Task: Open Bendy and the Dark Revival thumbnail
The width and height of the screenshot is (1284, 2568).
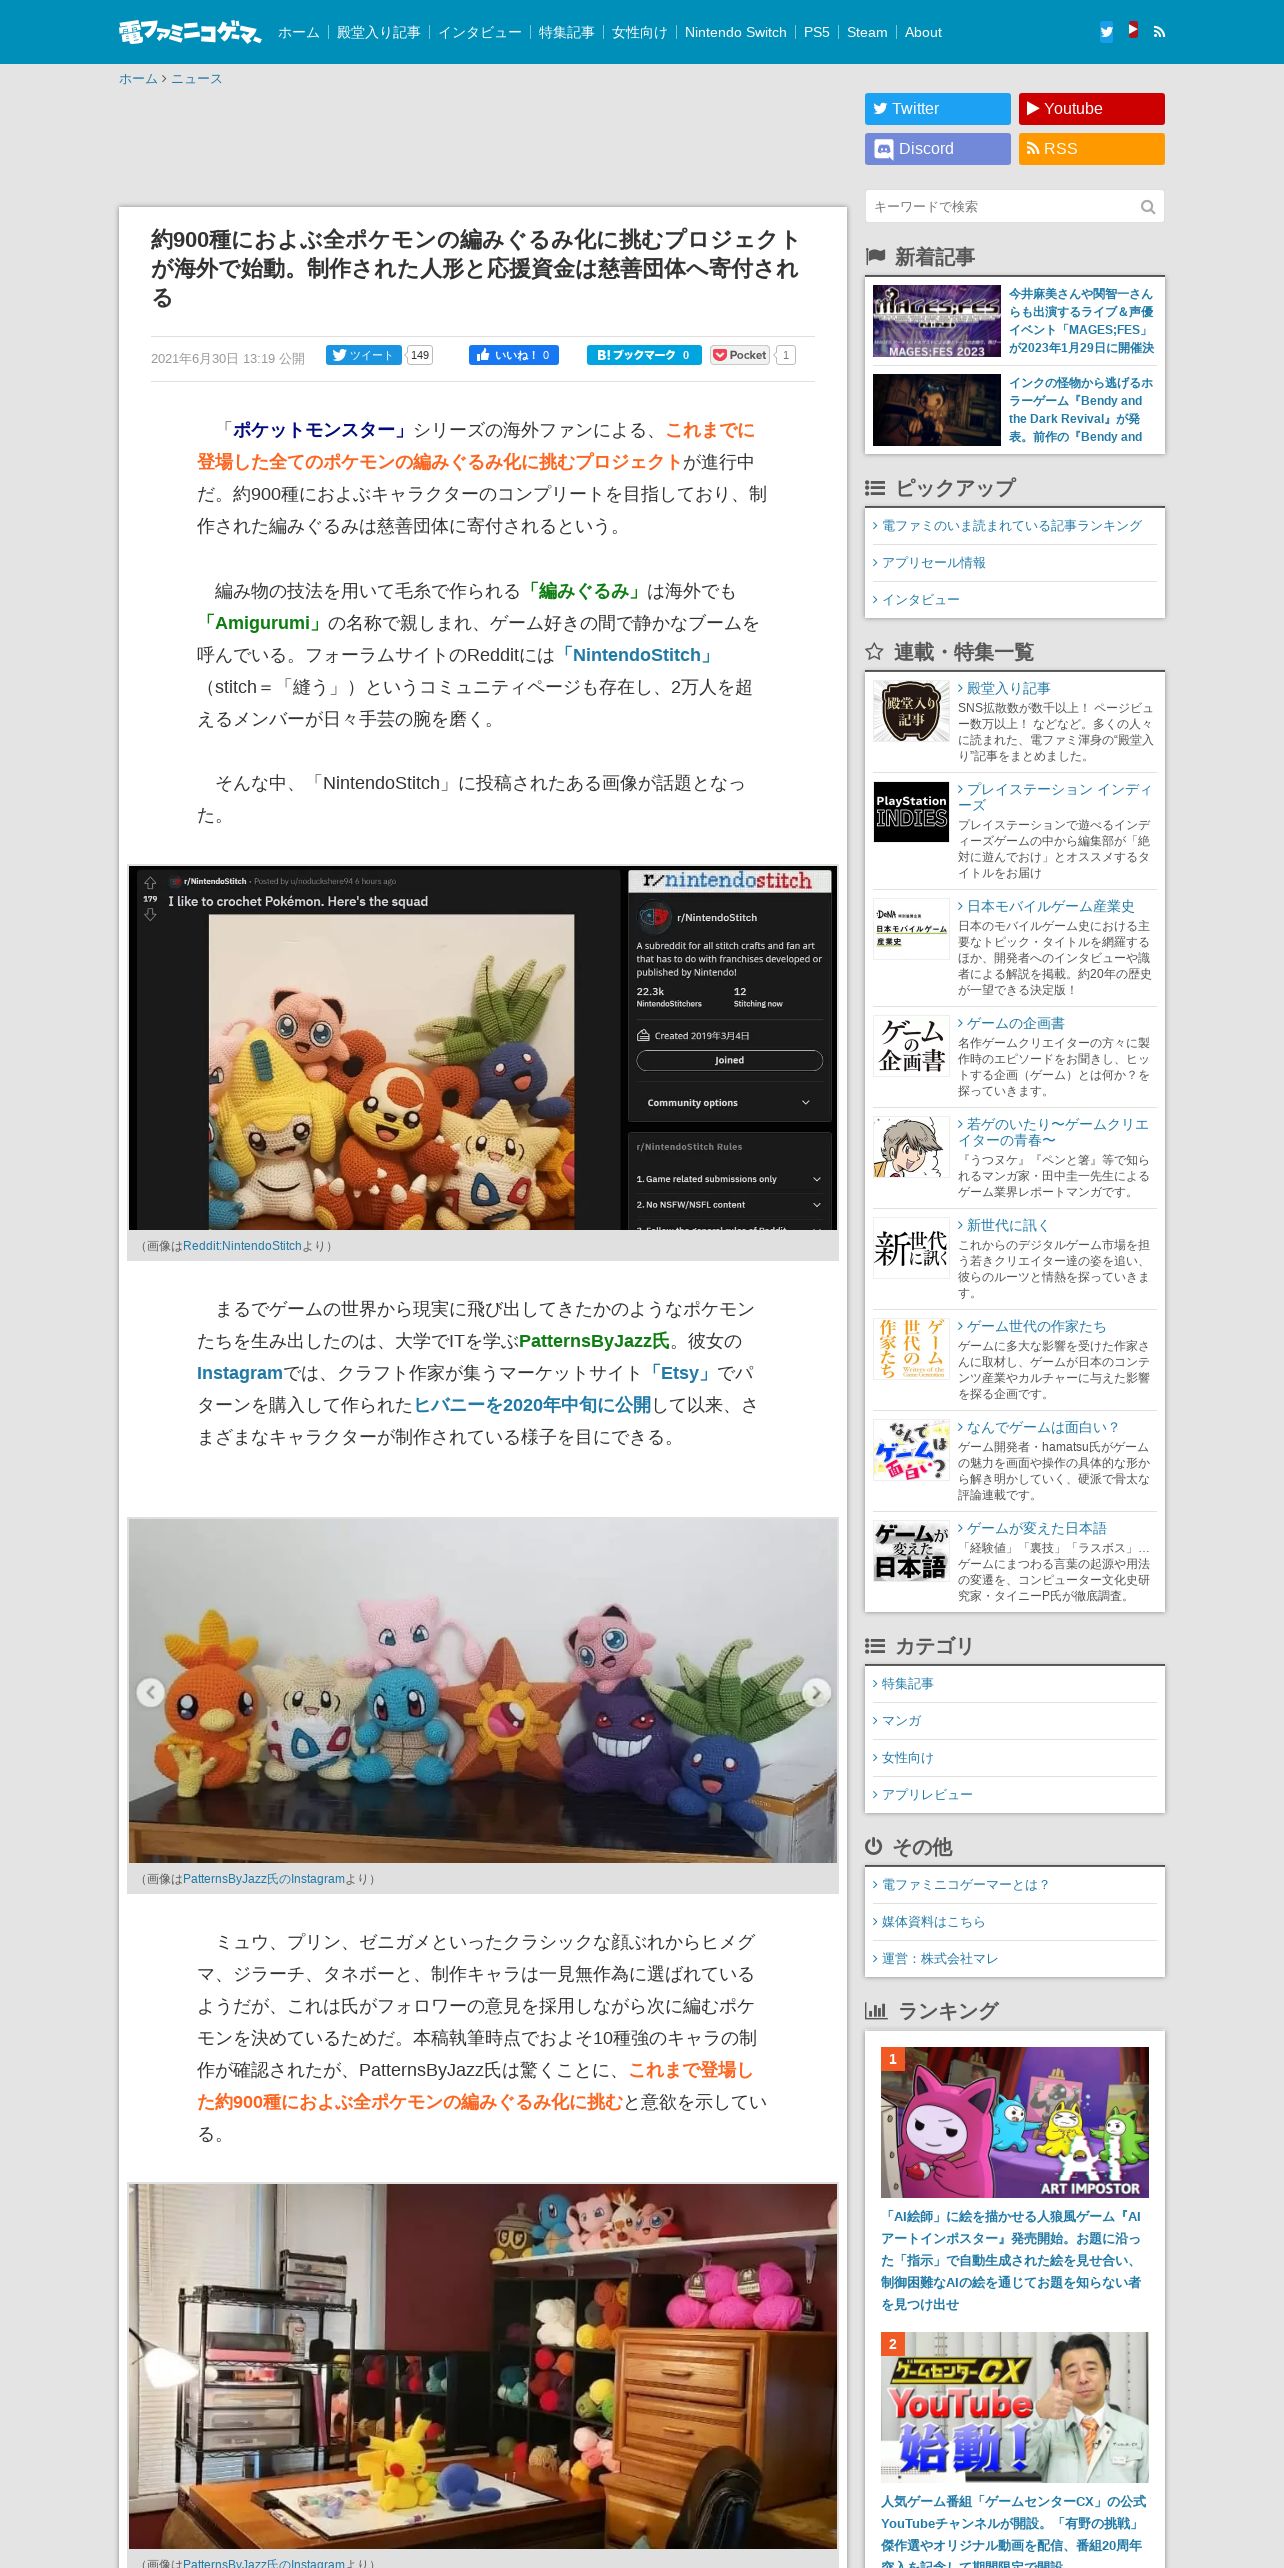Action: click(x=936, y=410)
